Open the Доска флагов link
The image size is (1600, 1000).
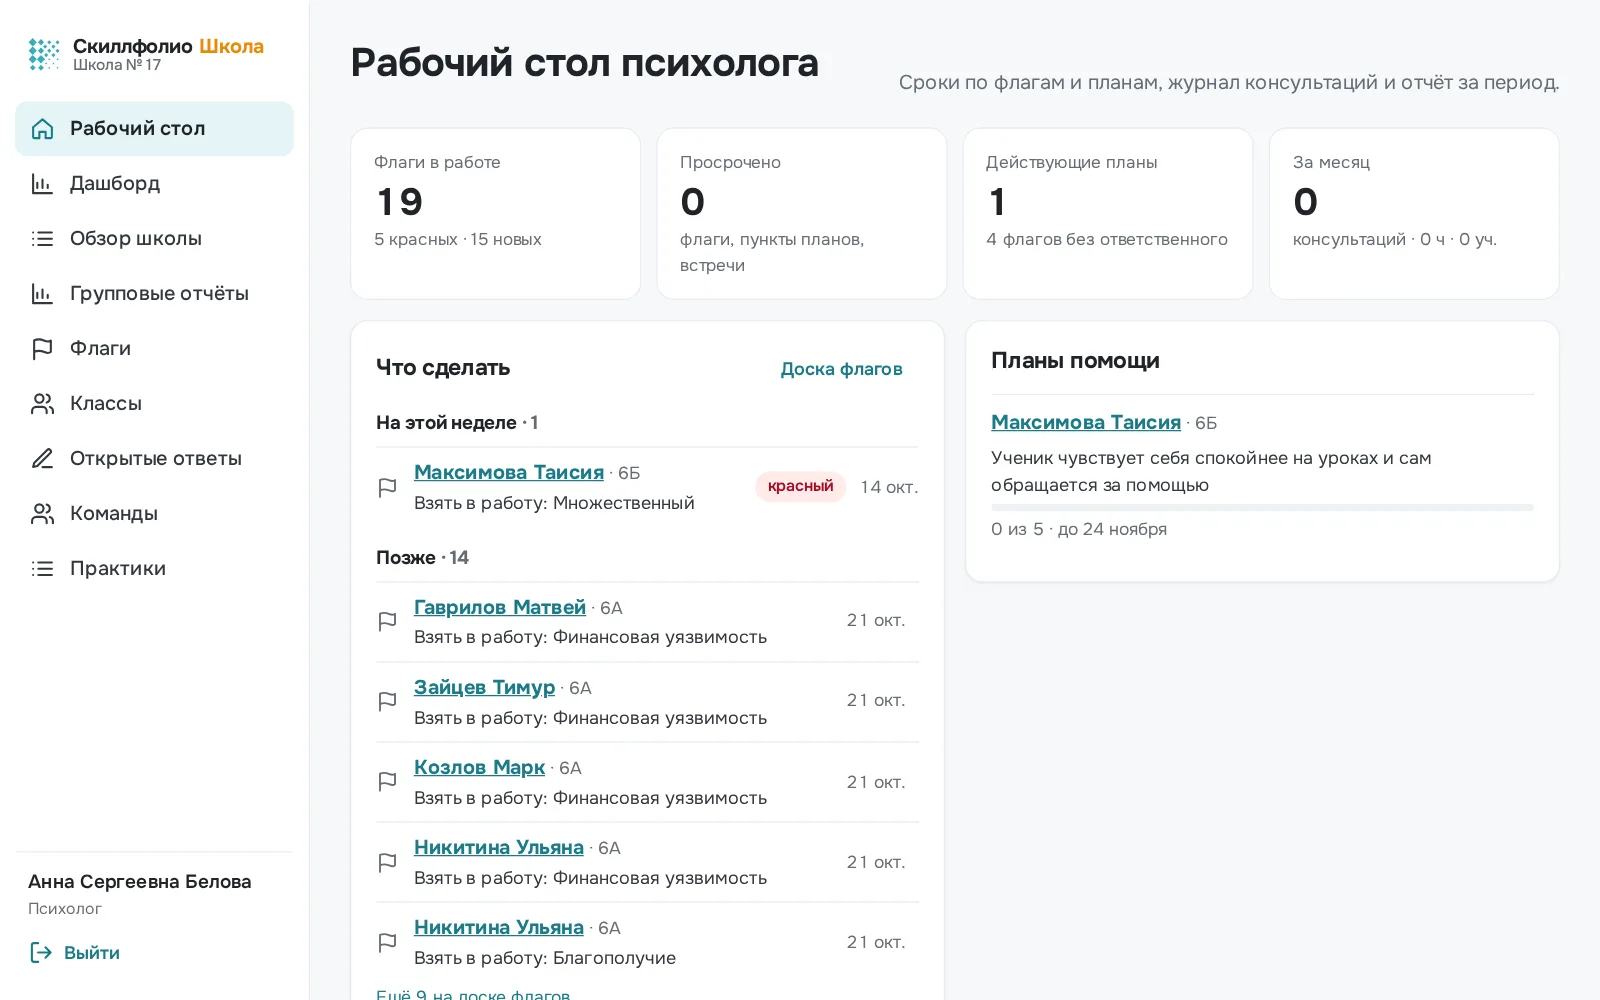point(841,369)
